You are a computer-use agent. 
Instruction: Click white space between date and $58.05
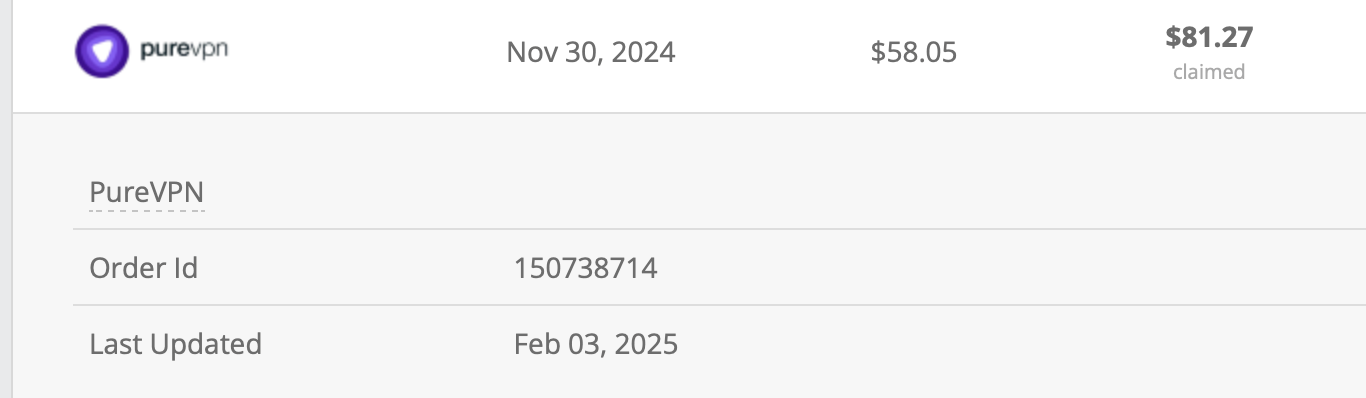click(773, 52)
